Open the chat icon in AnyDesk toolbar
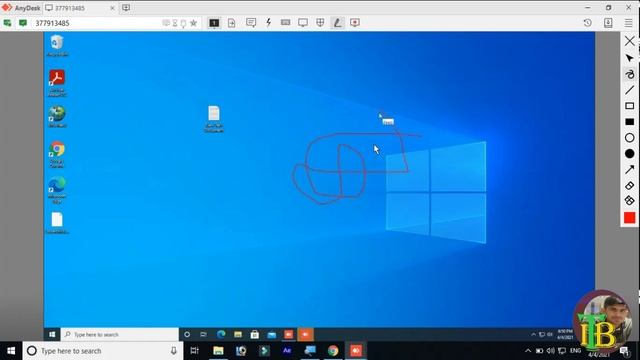Screen dimensions: 640x360 click(251, 23)
